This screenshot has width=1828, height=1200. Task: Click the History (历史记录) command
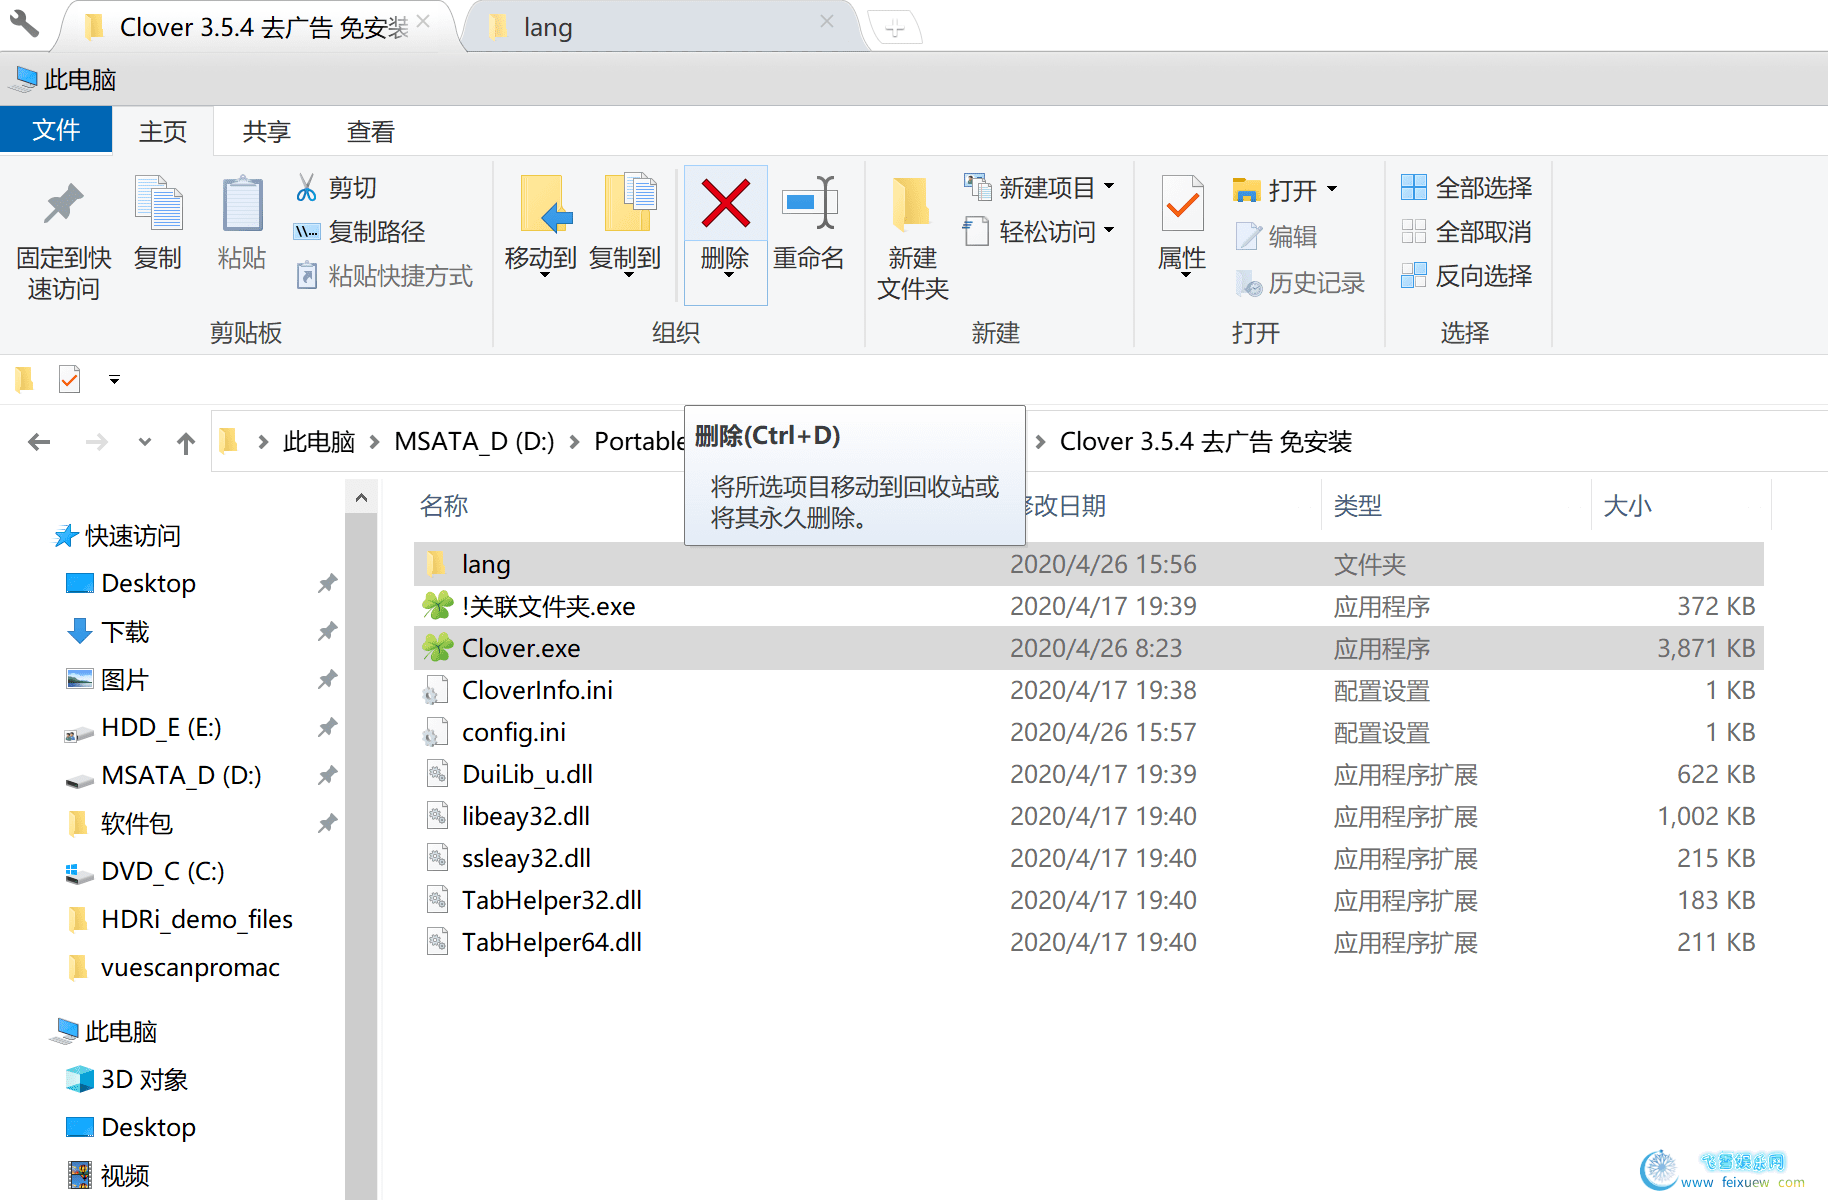(1300, 283)
